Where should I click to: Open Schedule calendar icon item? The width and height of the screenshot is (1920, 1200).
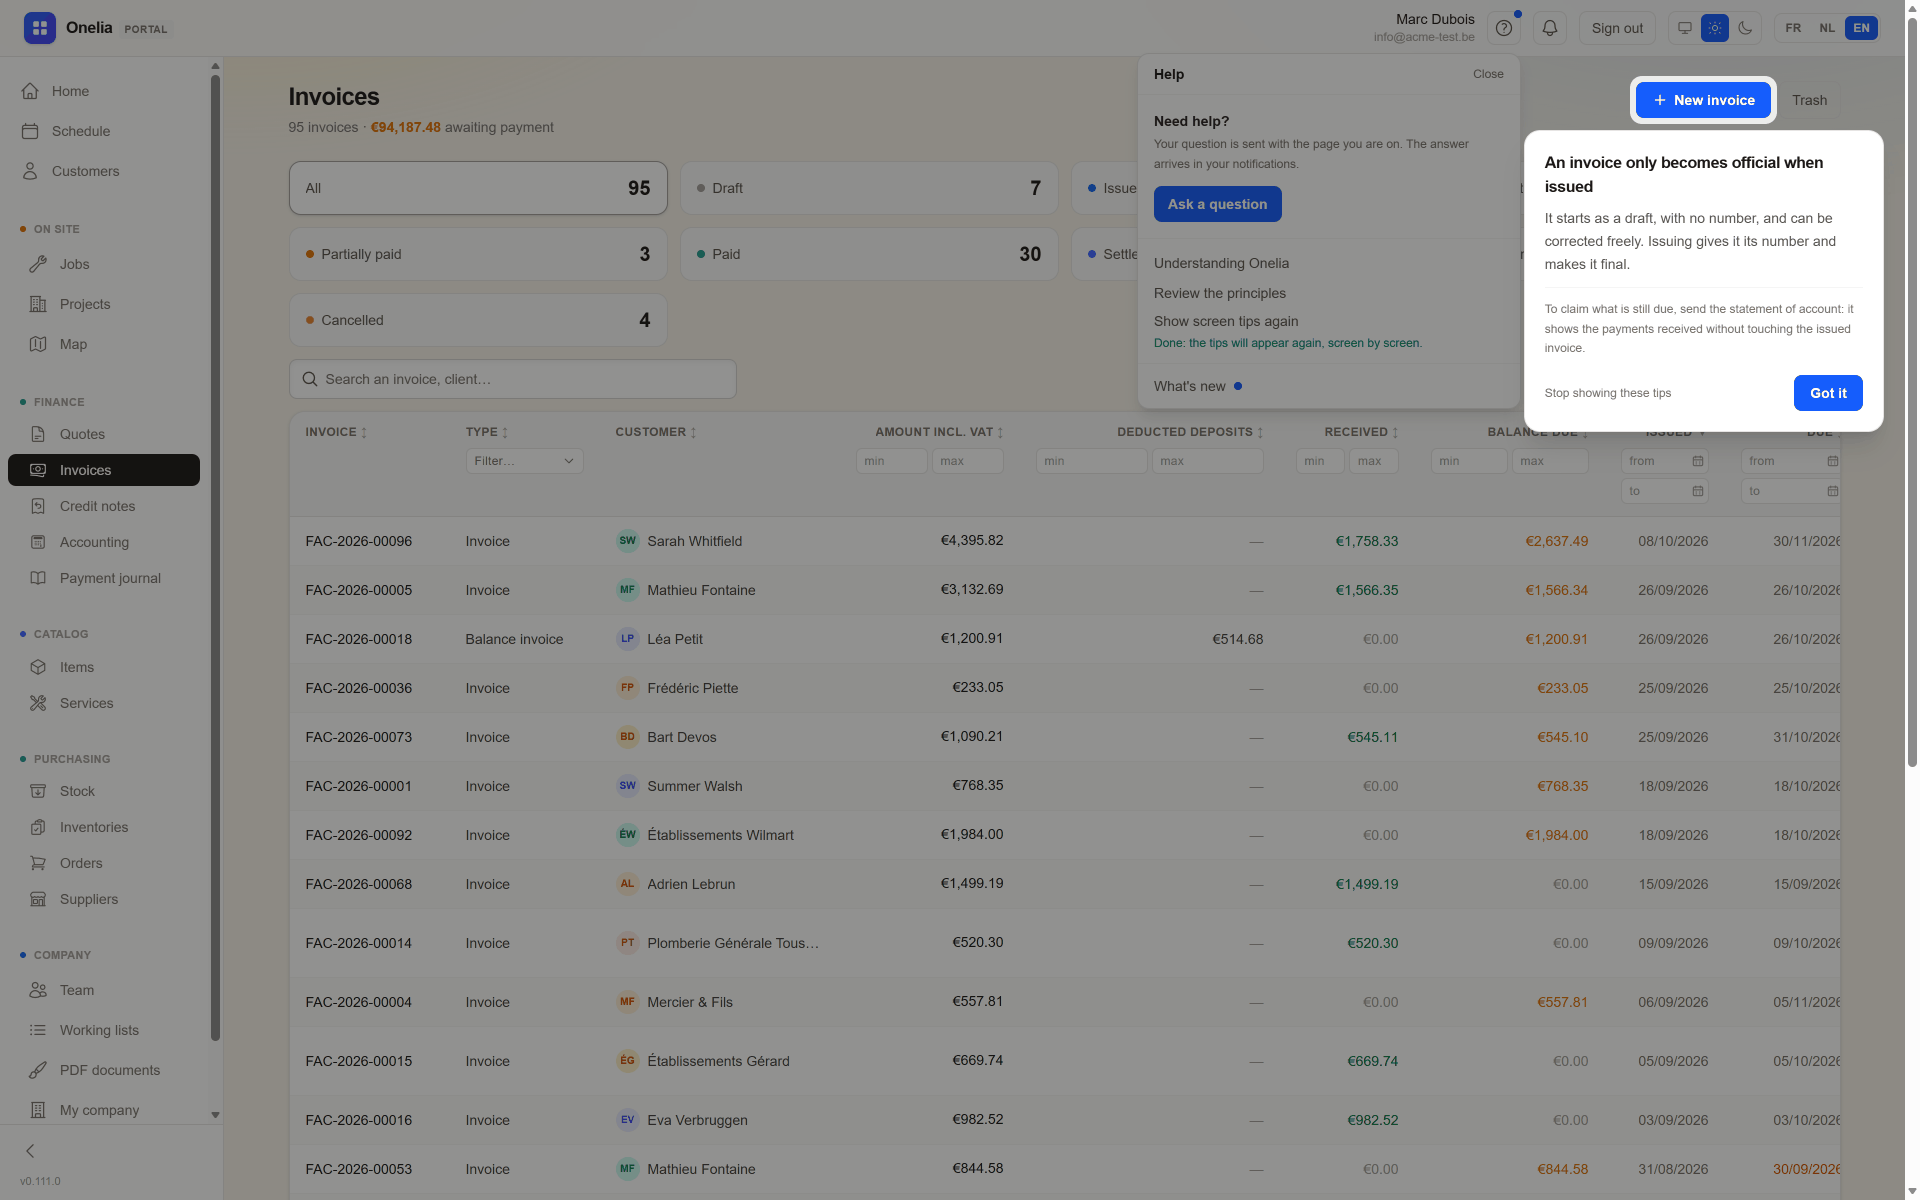104,131
